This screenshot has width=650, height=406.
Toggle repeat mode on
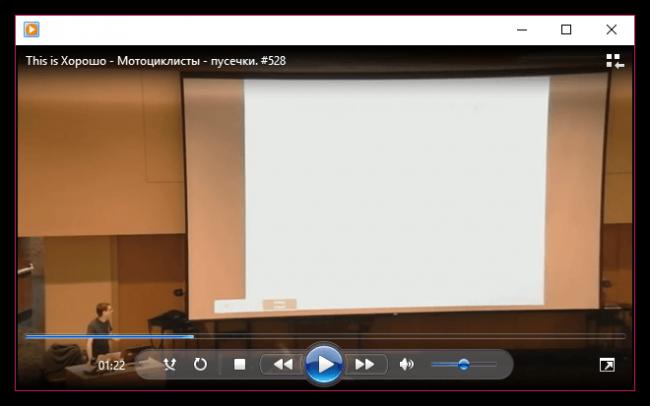click(200, 365)
